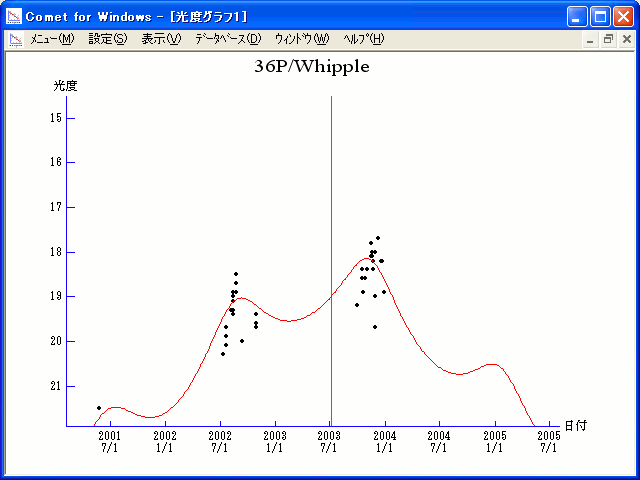Screen dimensions: 640x480
Task: Open the 表示(V) menu
Action: pos(161,39)
